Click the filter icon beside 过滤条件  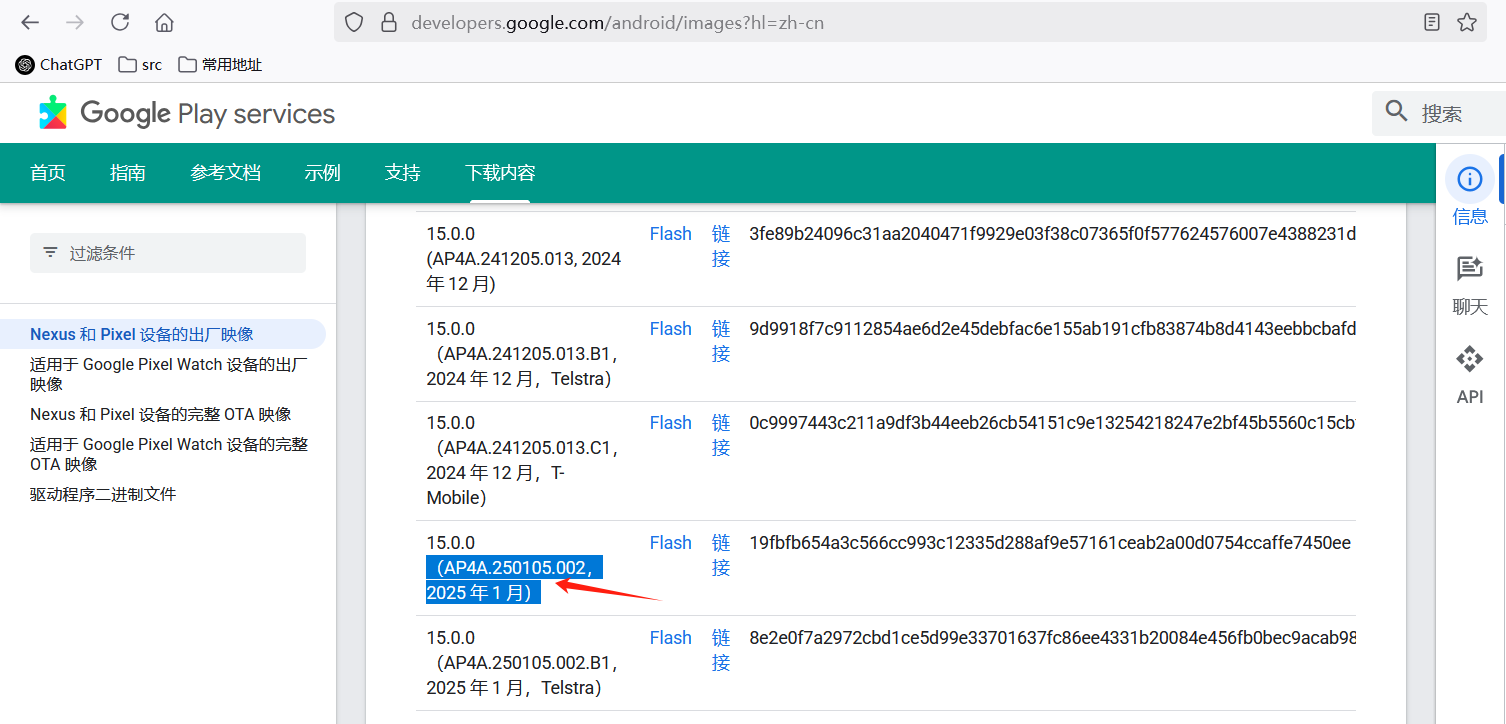(50, 252)
